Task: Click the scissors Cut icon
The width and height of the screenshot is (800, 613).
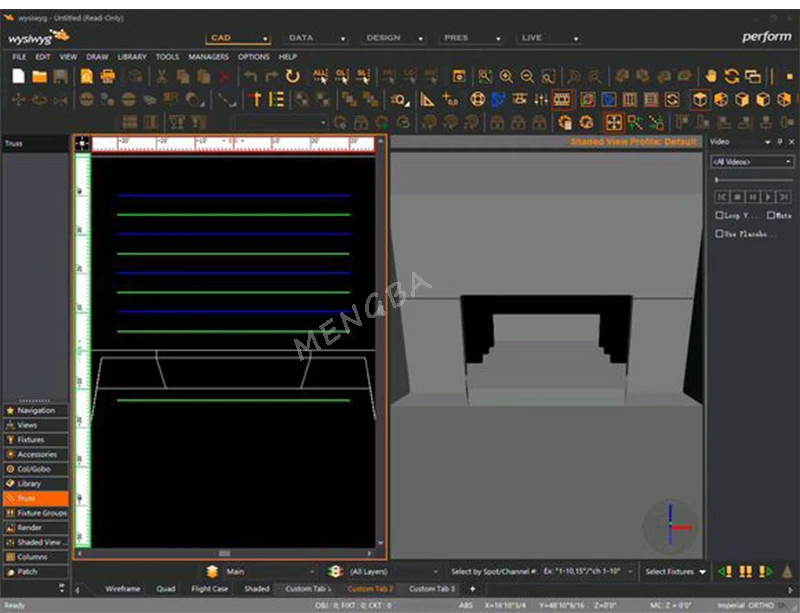Action: tap(162, 77)
